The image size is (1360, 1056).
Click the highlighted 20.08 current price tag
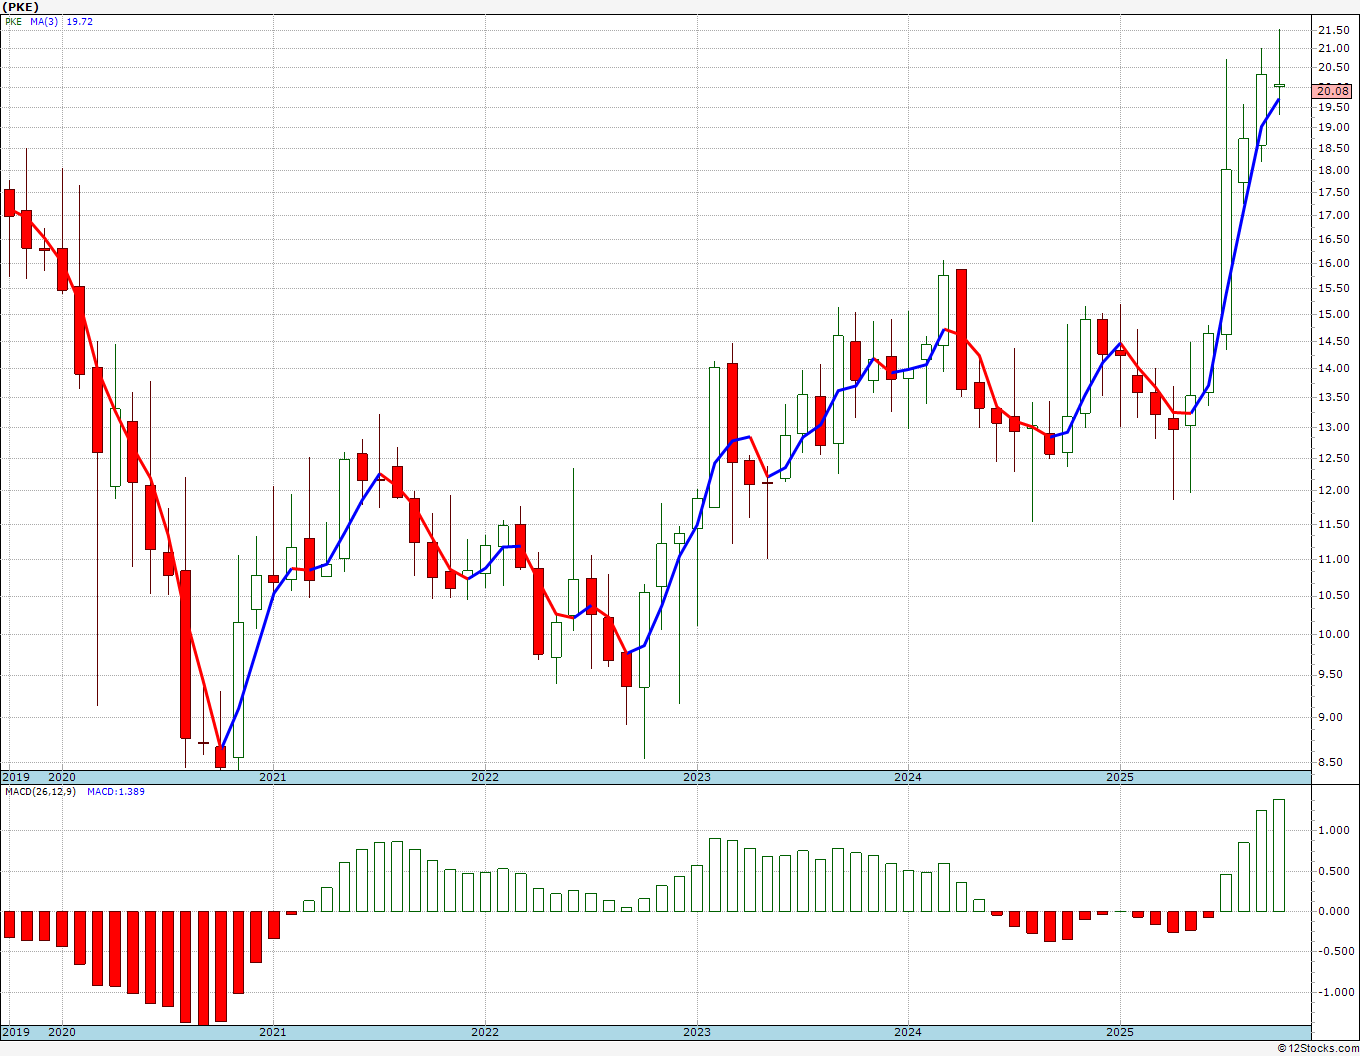(x=1334, y=91)
